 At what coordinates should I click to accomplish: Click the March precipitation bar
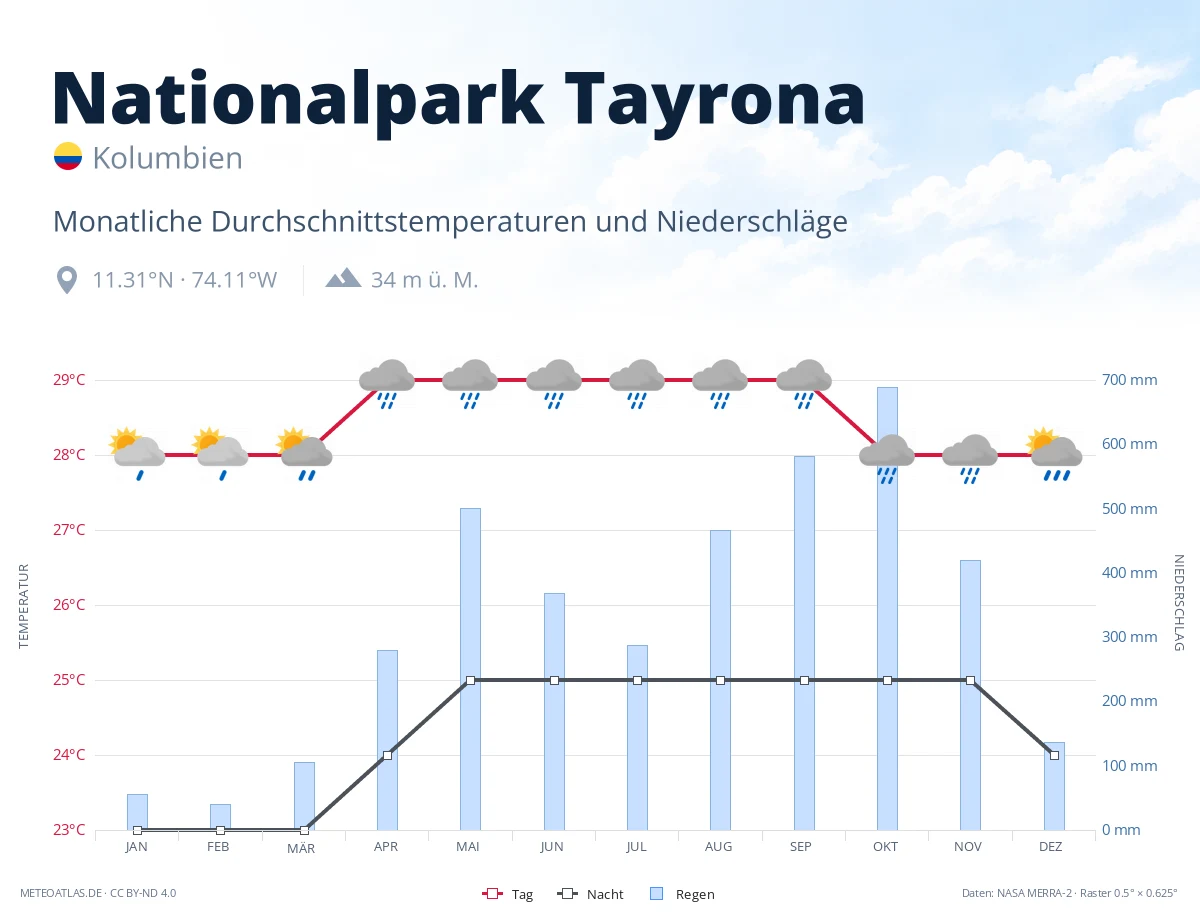pyautogui.click(x=304, y=796)
